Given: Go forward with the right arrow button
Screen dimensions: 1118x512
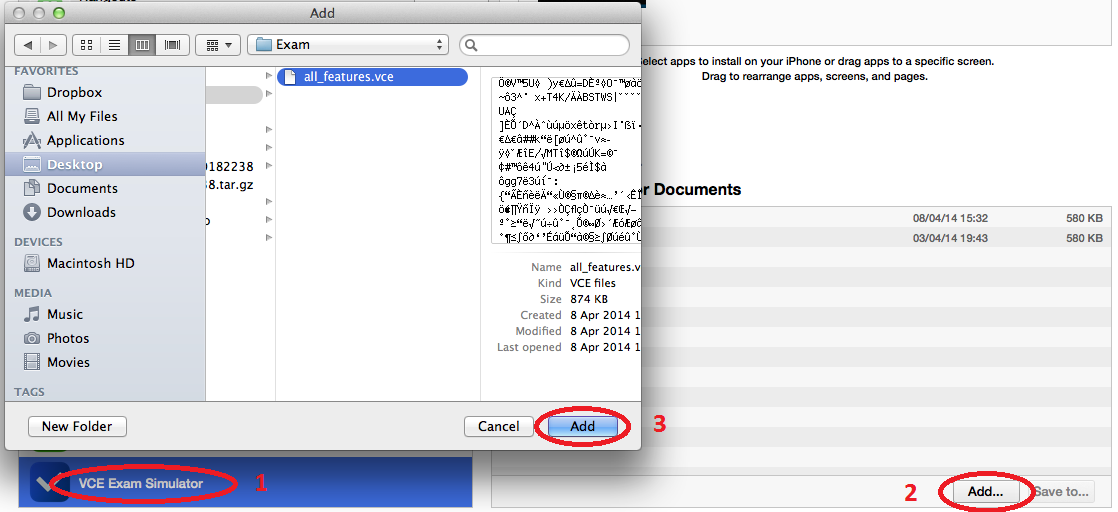Looking at the screenshot, I should pos(53,45).
